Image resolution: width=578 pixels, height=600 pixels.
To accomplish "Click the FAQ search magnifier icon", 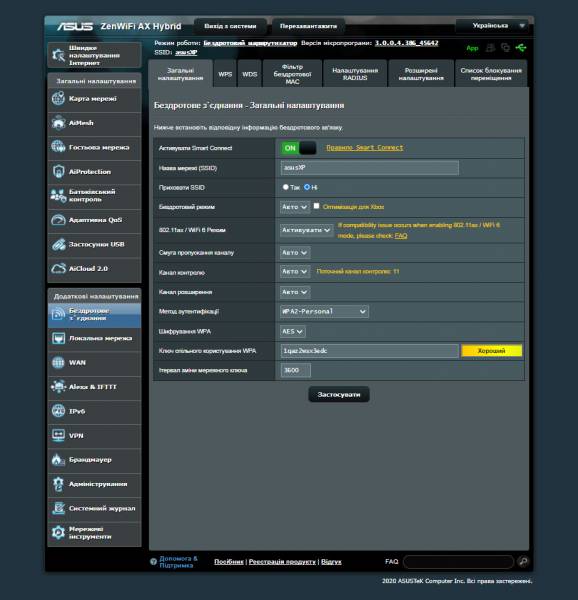I will coord(523,561).
